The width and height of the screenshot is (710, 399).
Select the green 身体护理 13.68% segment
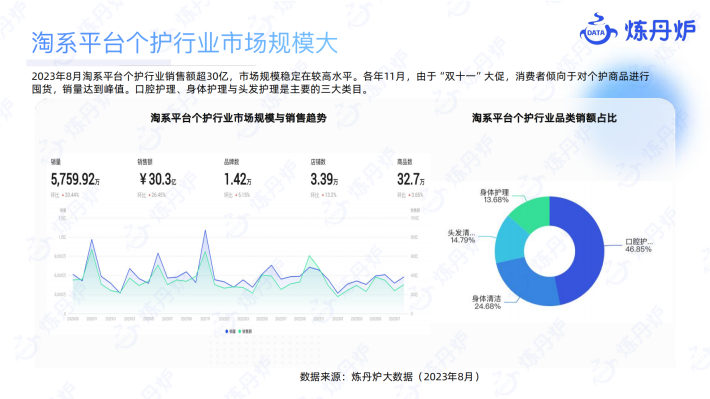click(x=532, y=213)
